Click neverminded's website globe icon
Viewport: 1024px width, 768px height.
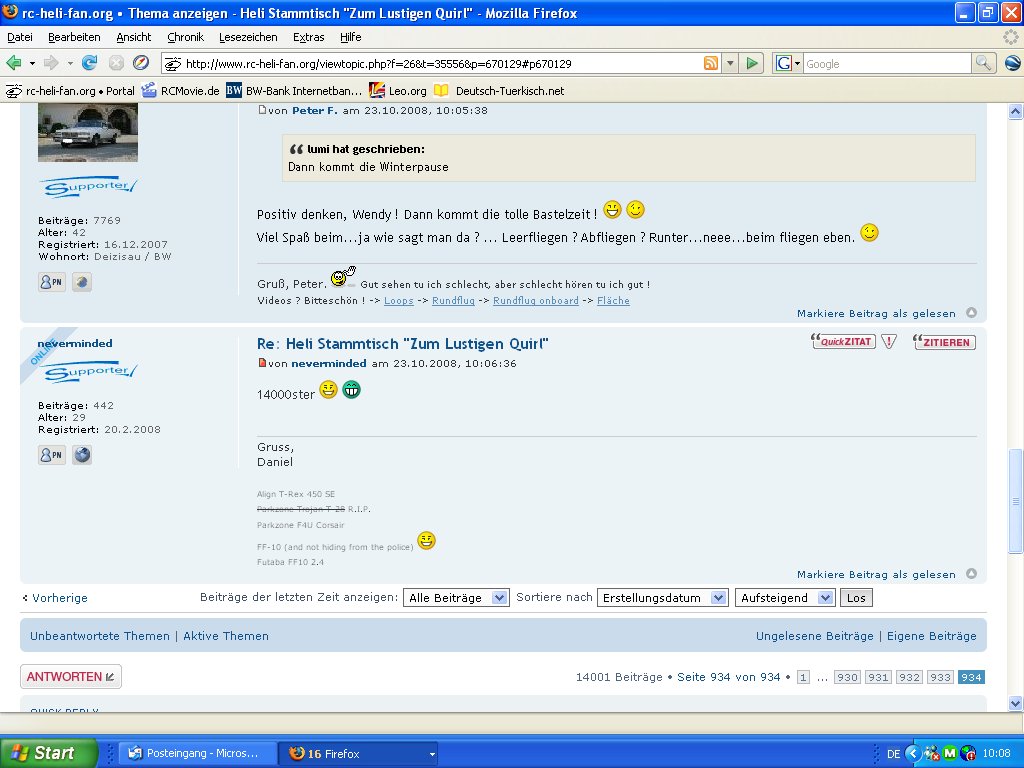coord(82,455)
